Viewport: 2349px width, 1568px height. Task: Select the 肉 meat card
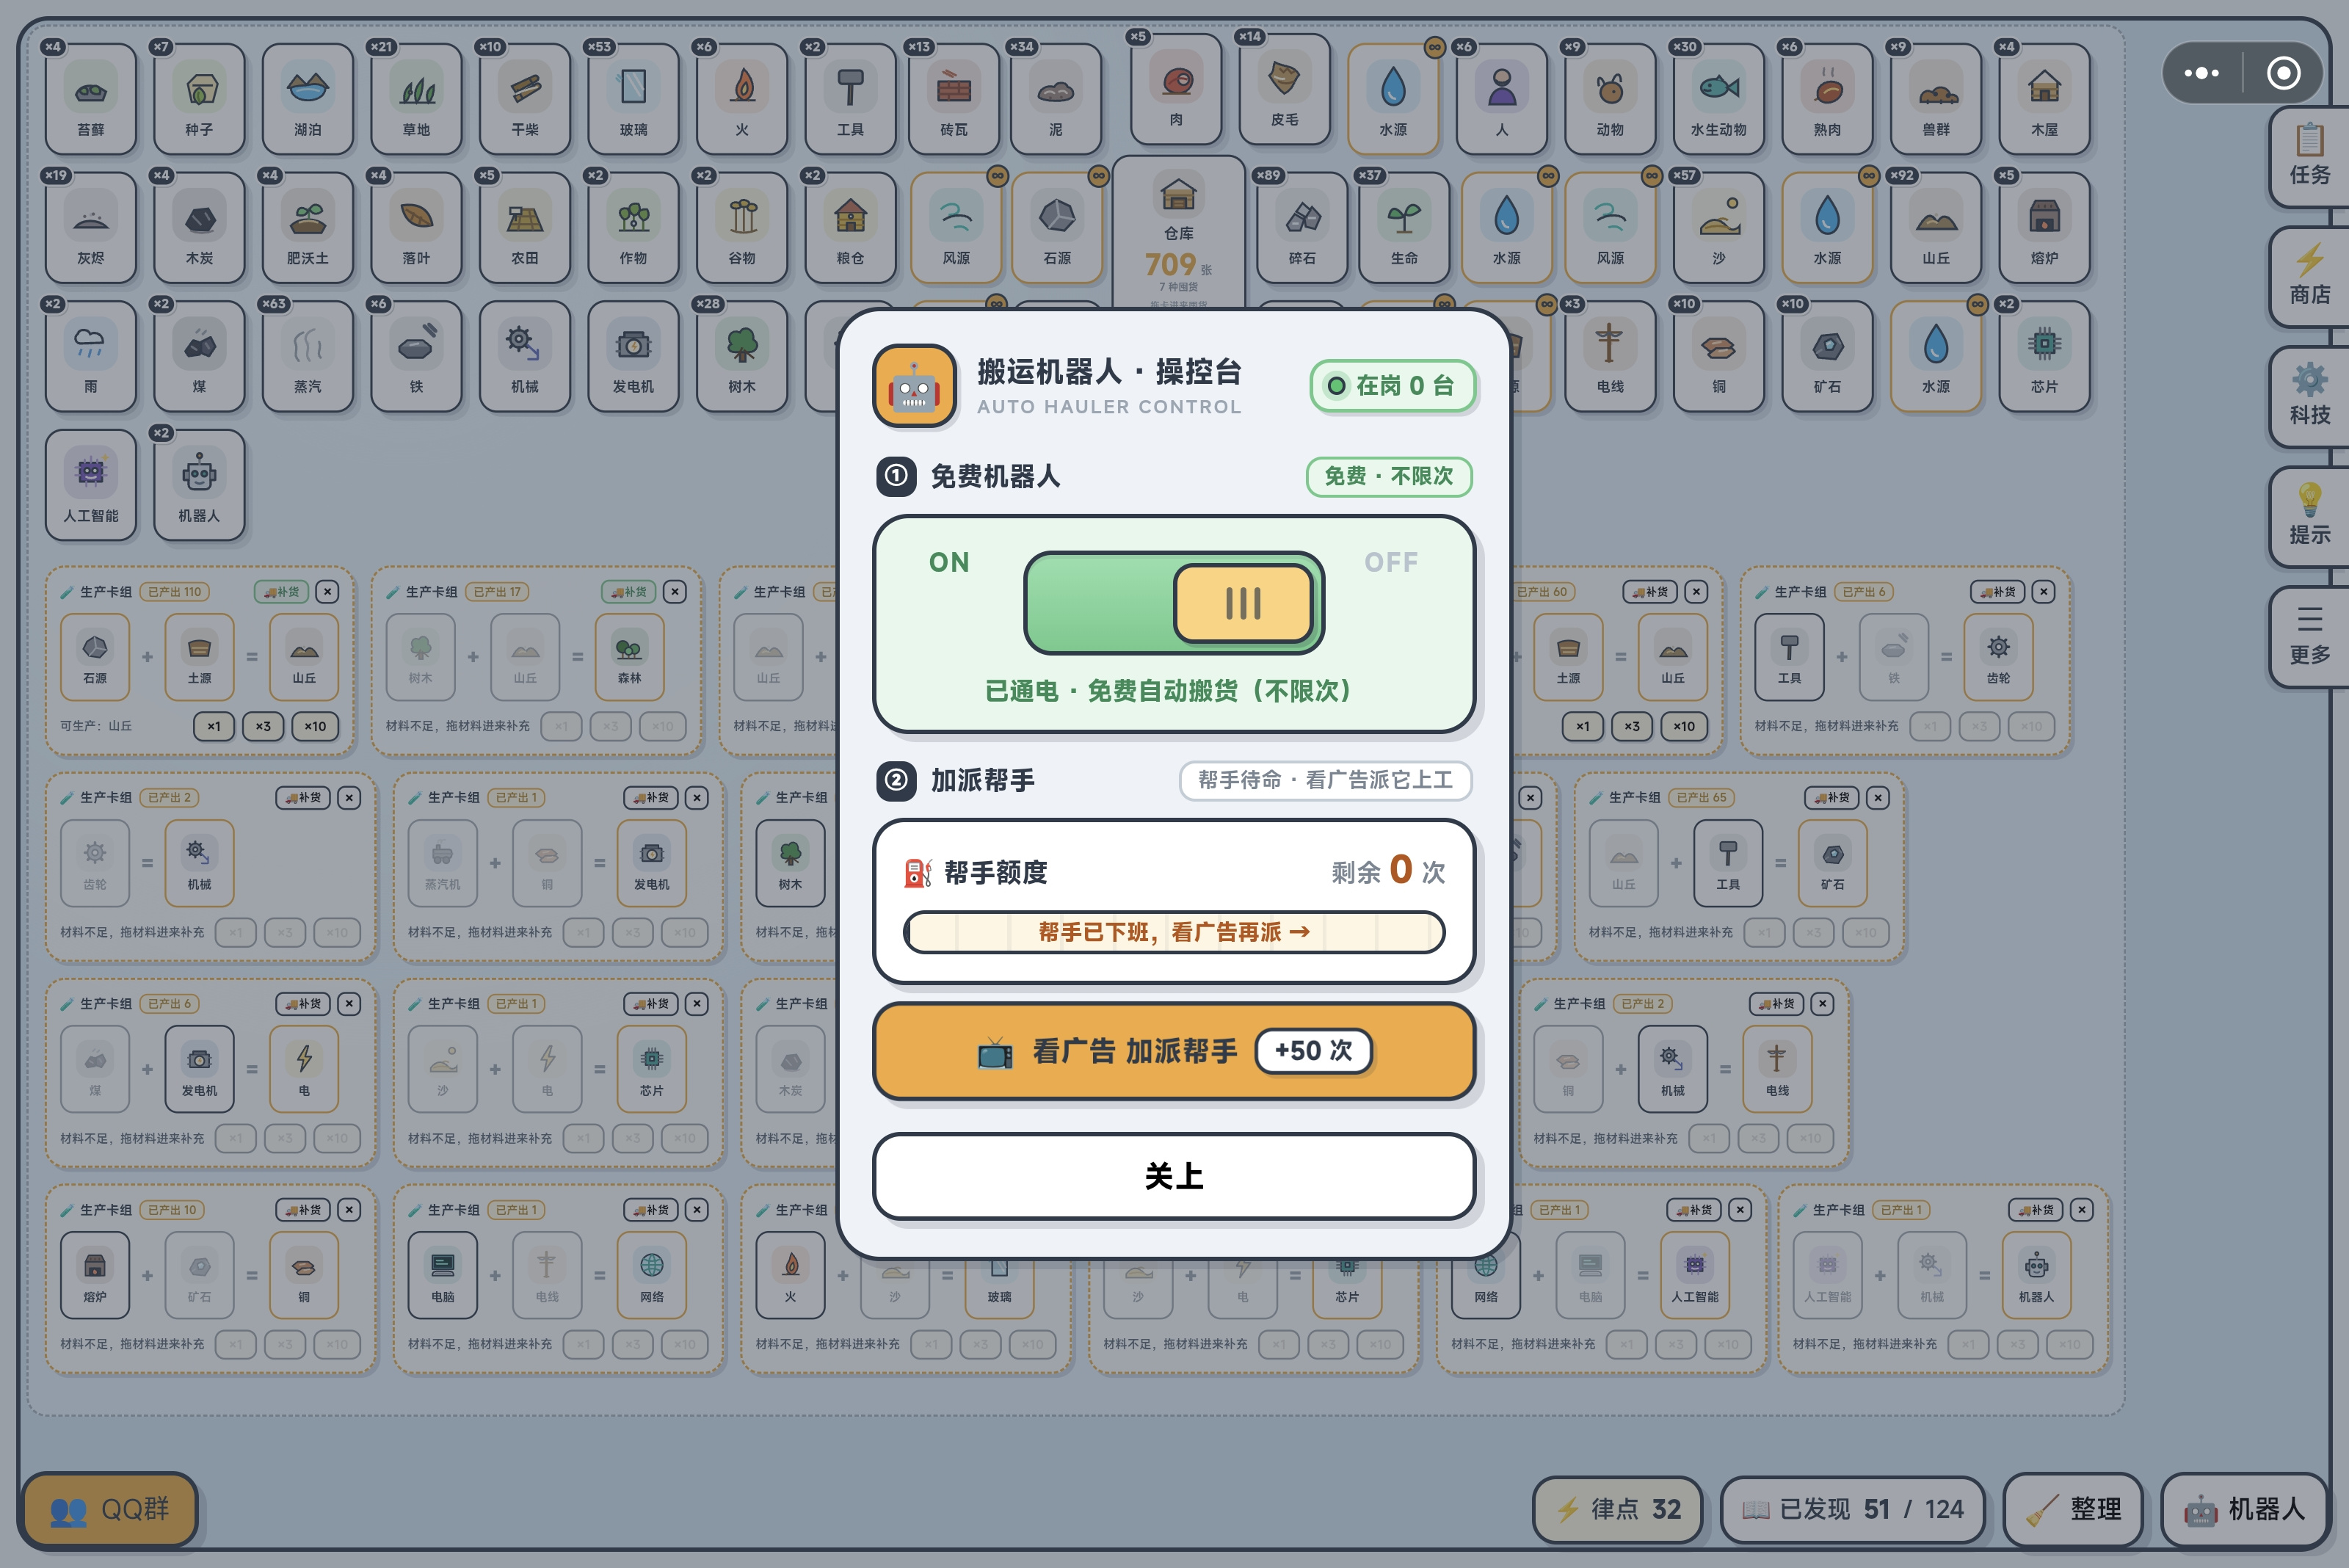[x=1176, y=89]
